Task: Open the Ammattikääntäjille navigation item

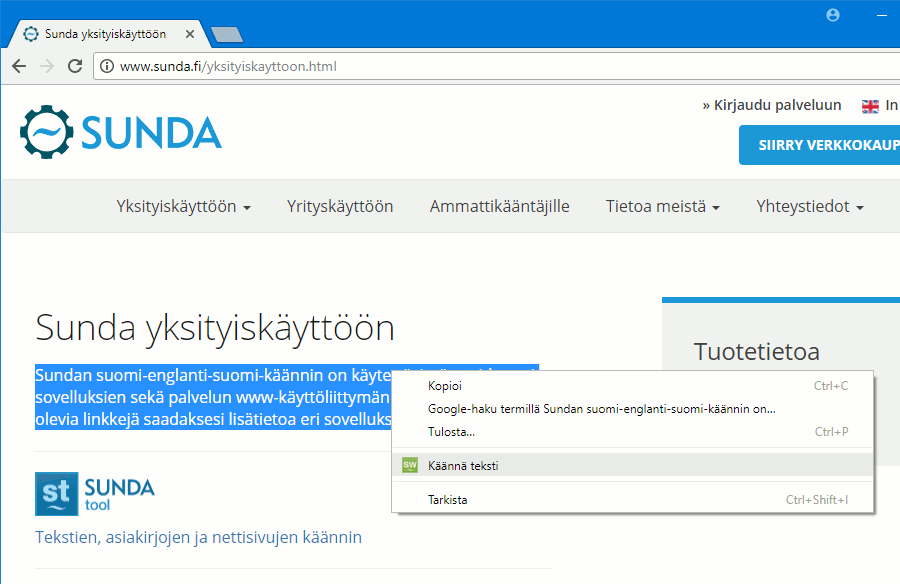Action: [x=499, y=206]
